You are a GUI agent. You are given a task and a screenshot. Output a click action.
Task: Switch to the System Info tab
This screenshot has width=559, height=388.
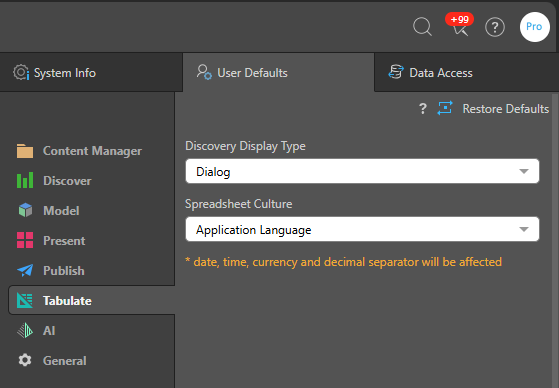pos(91,73)
